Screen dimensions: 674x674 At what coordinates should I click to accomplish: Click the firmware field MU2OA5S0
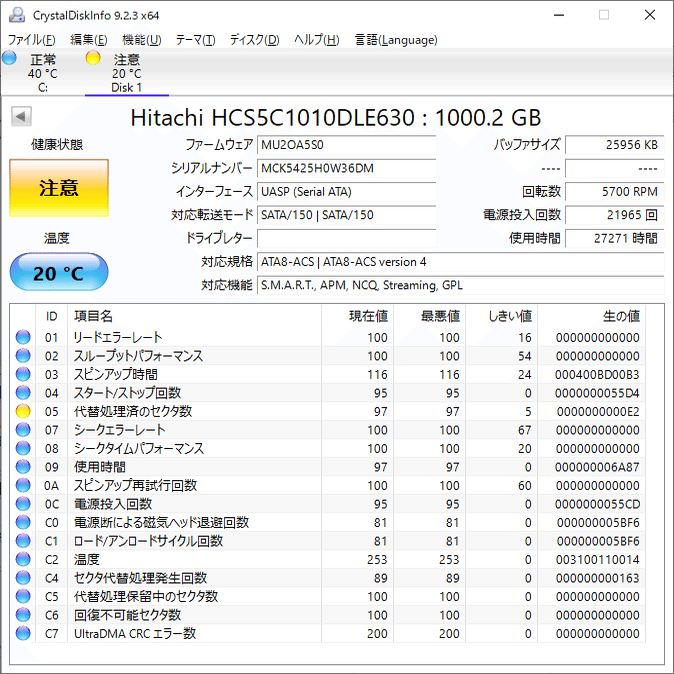(x=346, y=145)
